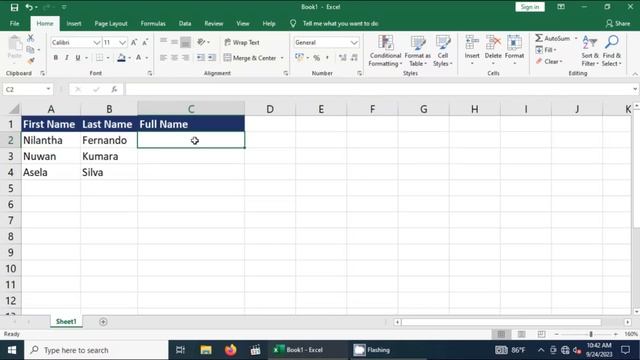Click the Insert Function fx icon
Image resolution: width=640 pixels, height=360 pixels.
(114, 89)
